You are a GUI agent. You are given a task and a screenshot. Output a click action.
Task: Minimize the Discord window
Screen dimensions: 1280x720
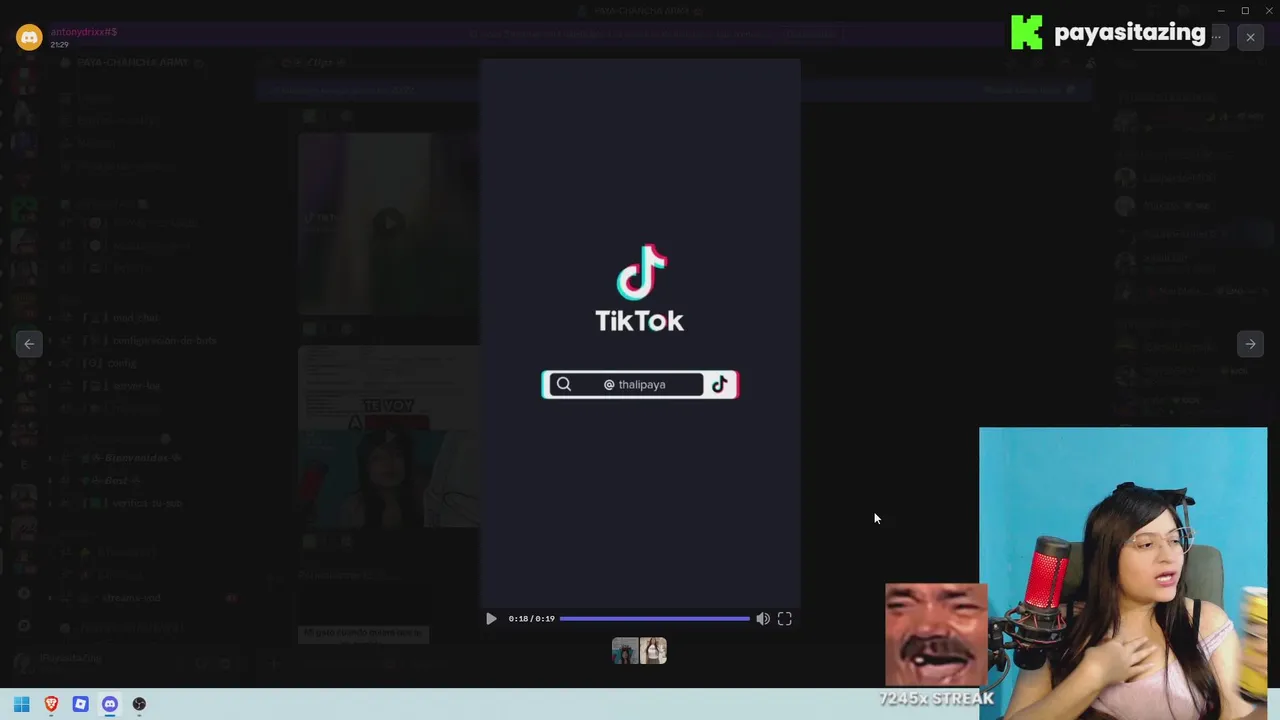pos(1221,10)
